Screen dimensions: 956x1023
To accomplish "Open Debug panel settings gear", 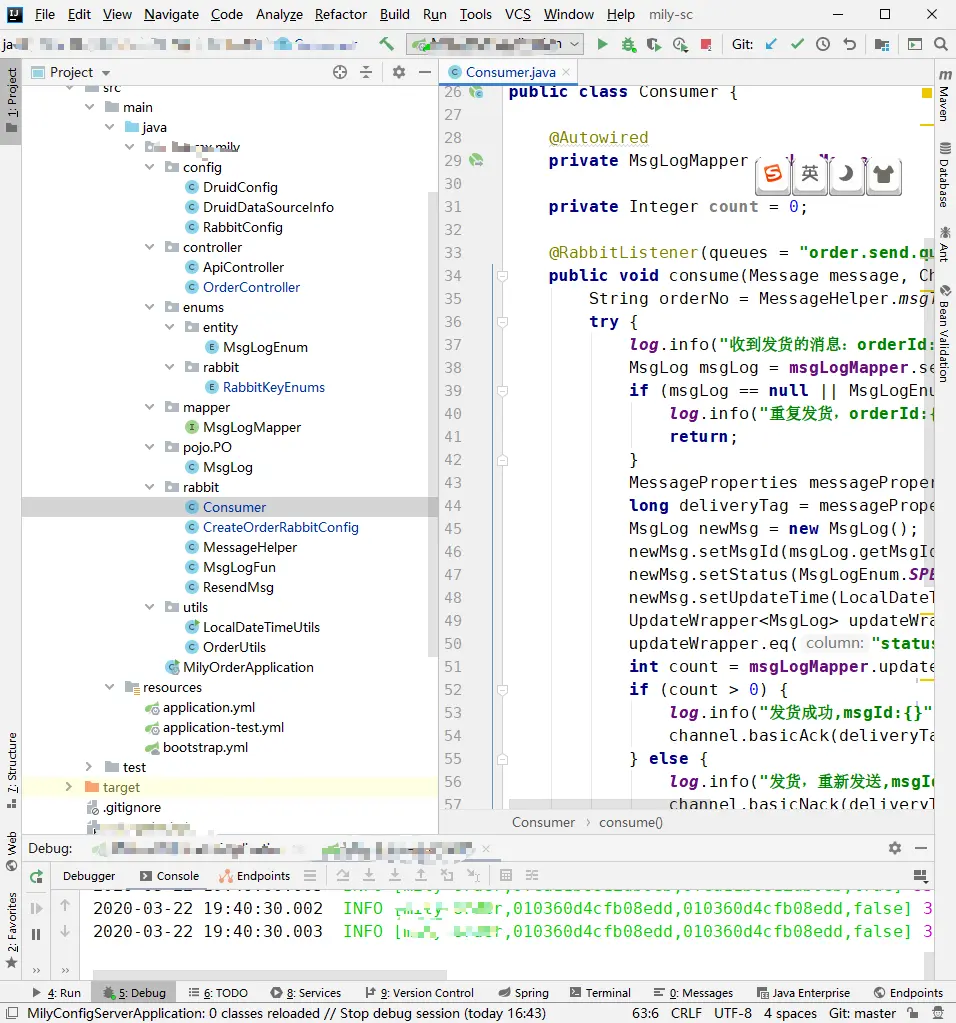I will click(895, 848).
